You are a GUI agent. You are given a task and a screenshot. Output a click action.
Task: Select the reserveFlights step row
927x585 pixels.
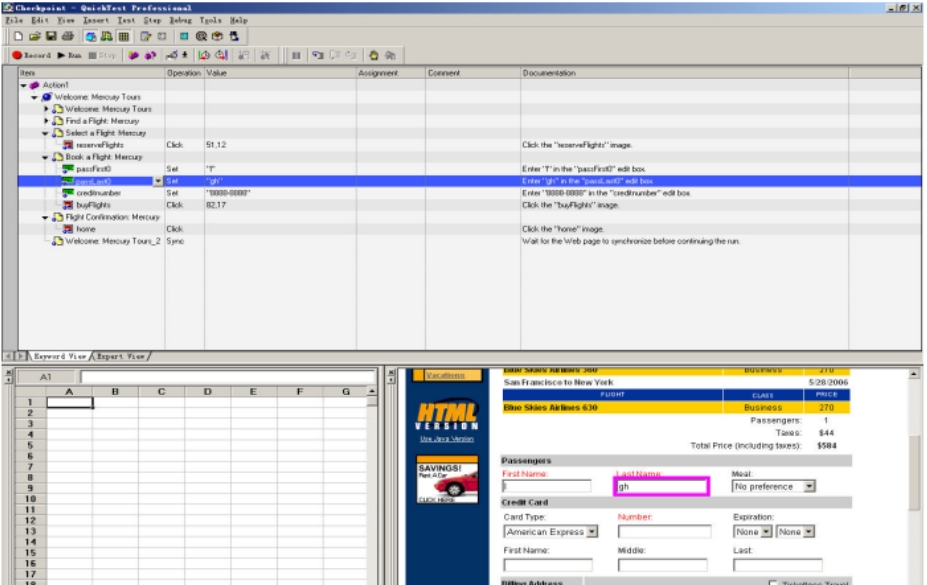(469, 145)
